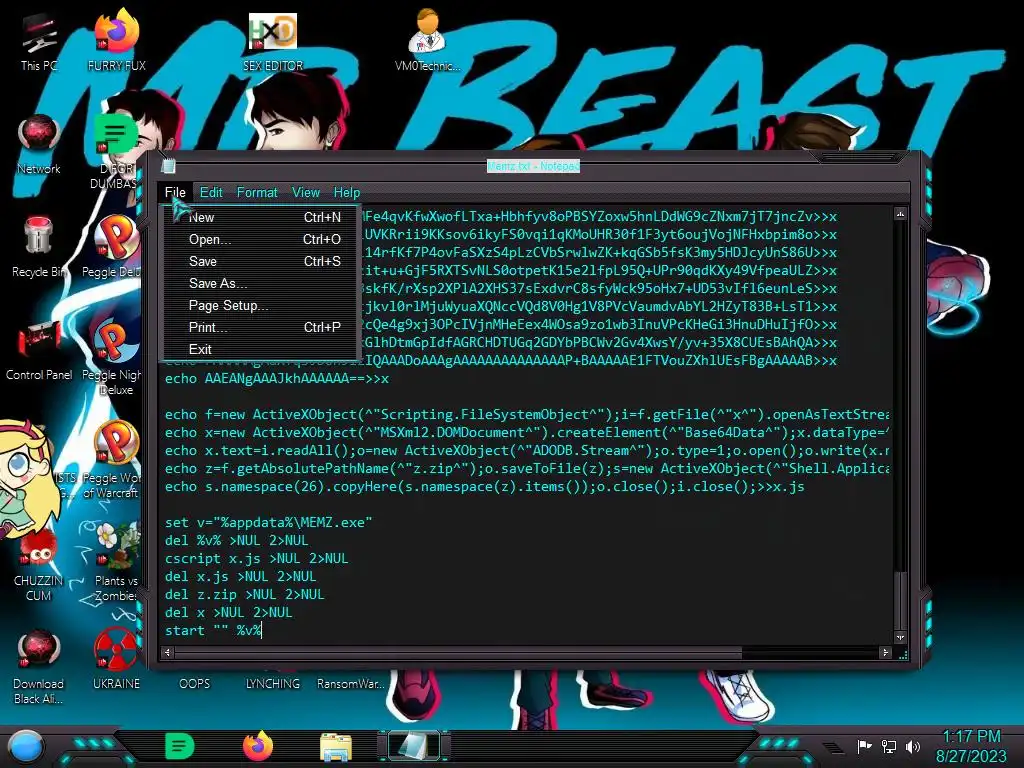Screen dimensions: 1024x768
Task: Click the line 'start "" %v%'
Action: point(213,630)
